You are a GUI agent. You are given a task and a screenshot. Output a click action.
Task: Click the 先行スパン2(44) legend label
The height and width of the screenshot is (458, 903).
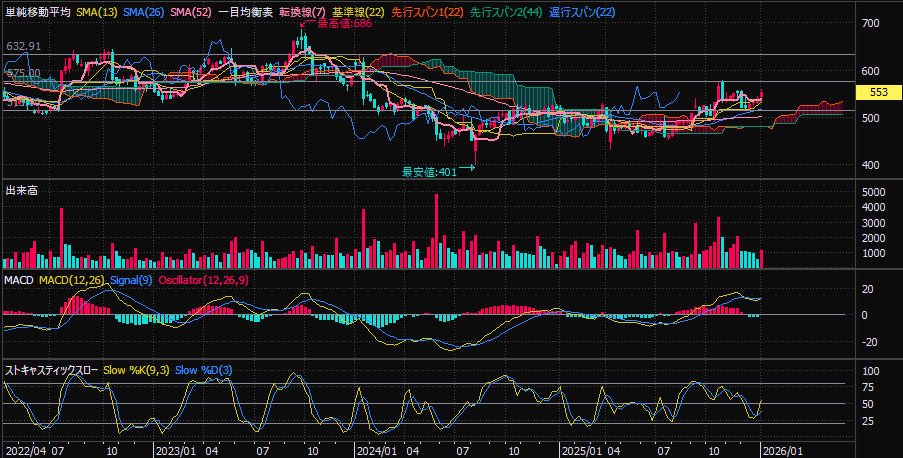coord(506,12)
